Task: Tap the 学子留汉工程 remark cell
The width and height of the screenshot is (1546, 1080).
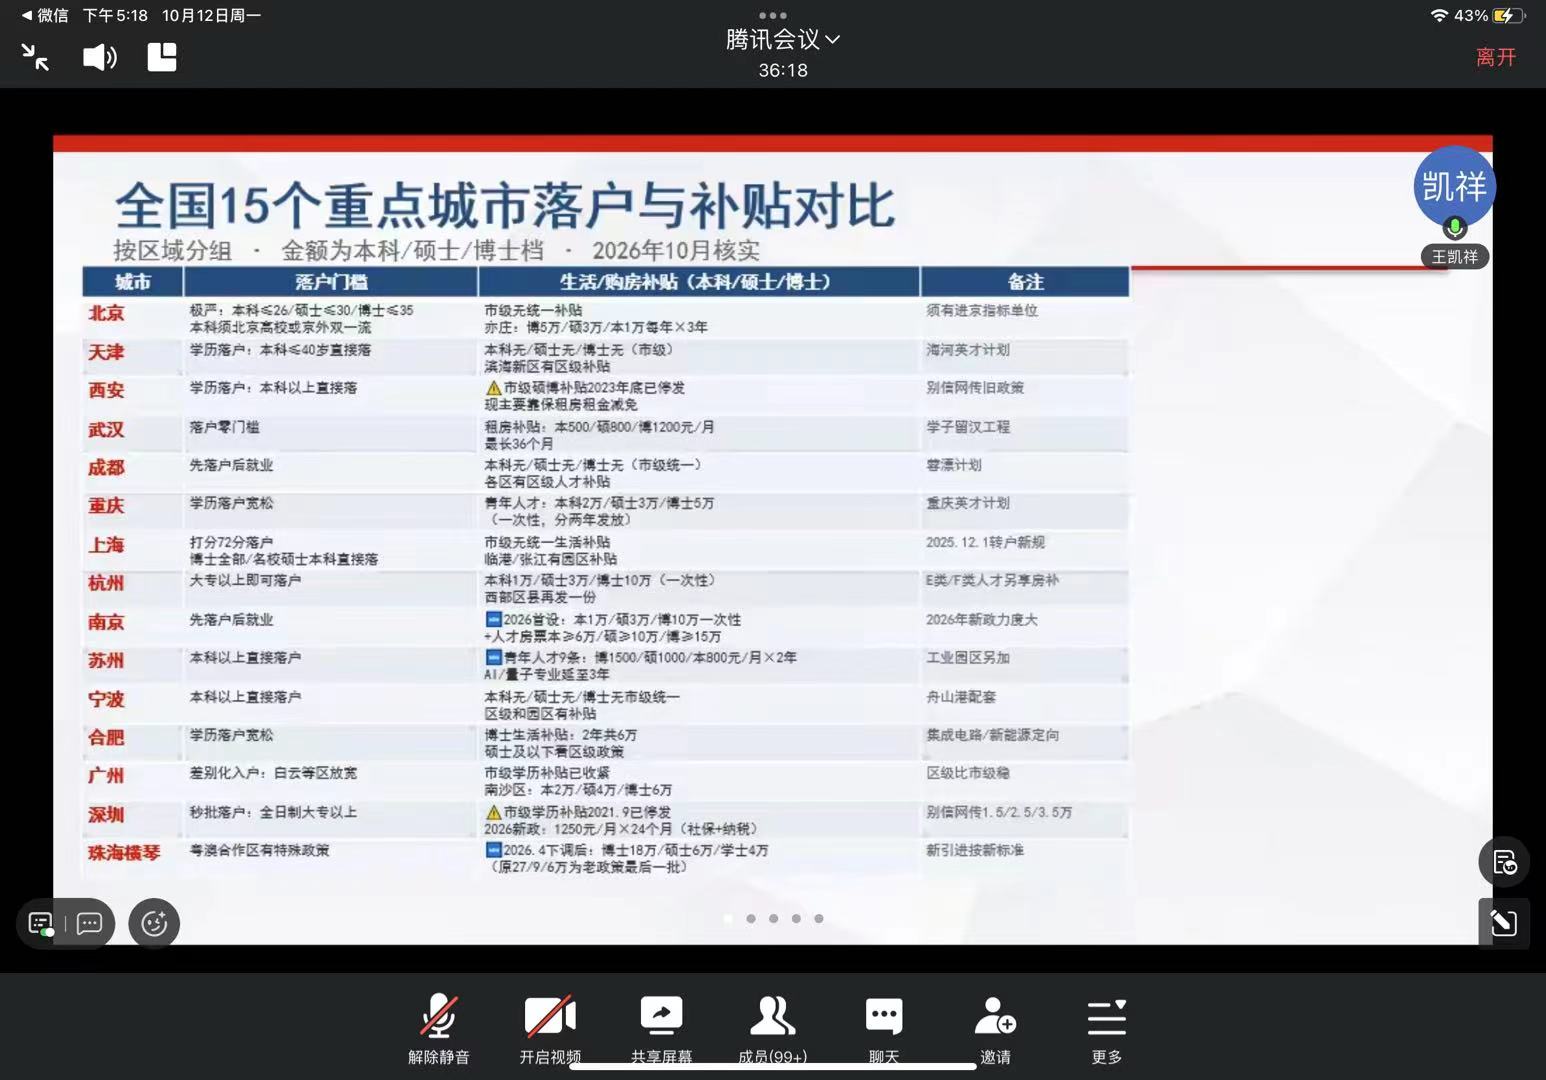Action: [968, 427]
